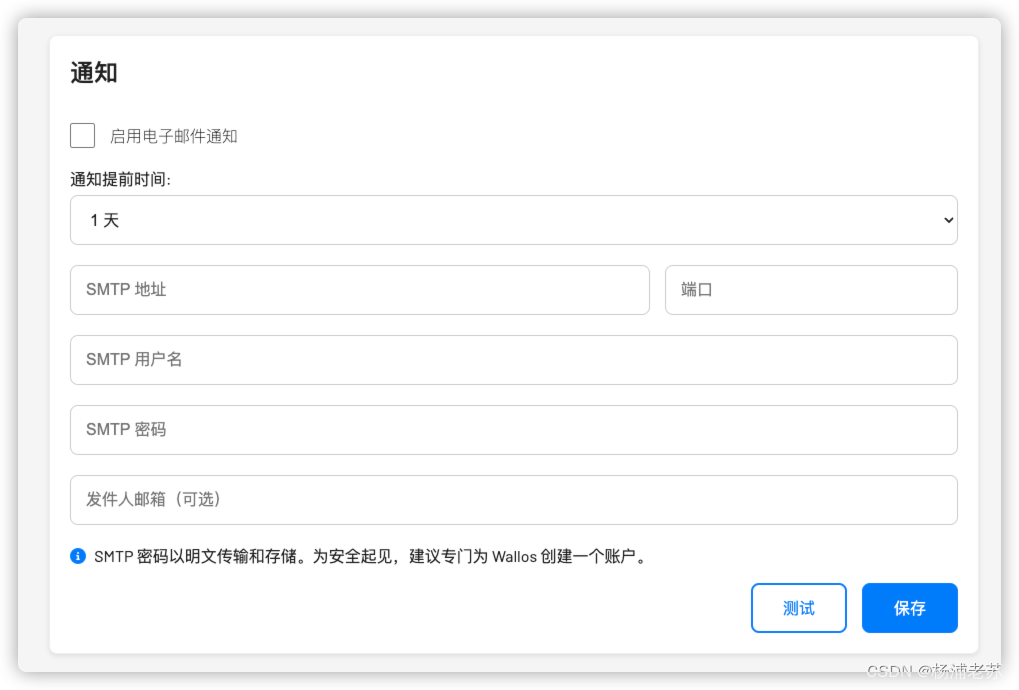Enable the 启用电子邮件通知 checkbox

83,136
